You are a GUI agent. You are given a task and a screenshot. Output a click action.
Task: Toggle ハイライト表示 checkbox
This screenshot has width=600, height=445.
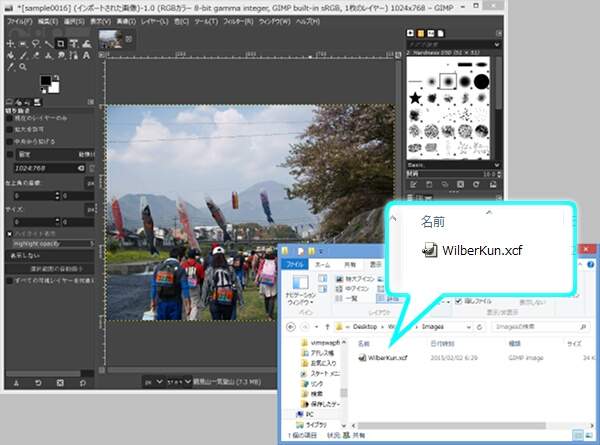pyautogui.click(x=10, y=233)
